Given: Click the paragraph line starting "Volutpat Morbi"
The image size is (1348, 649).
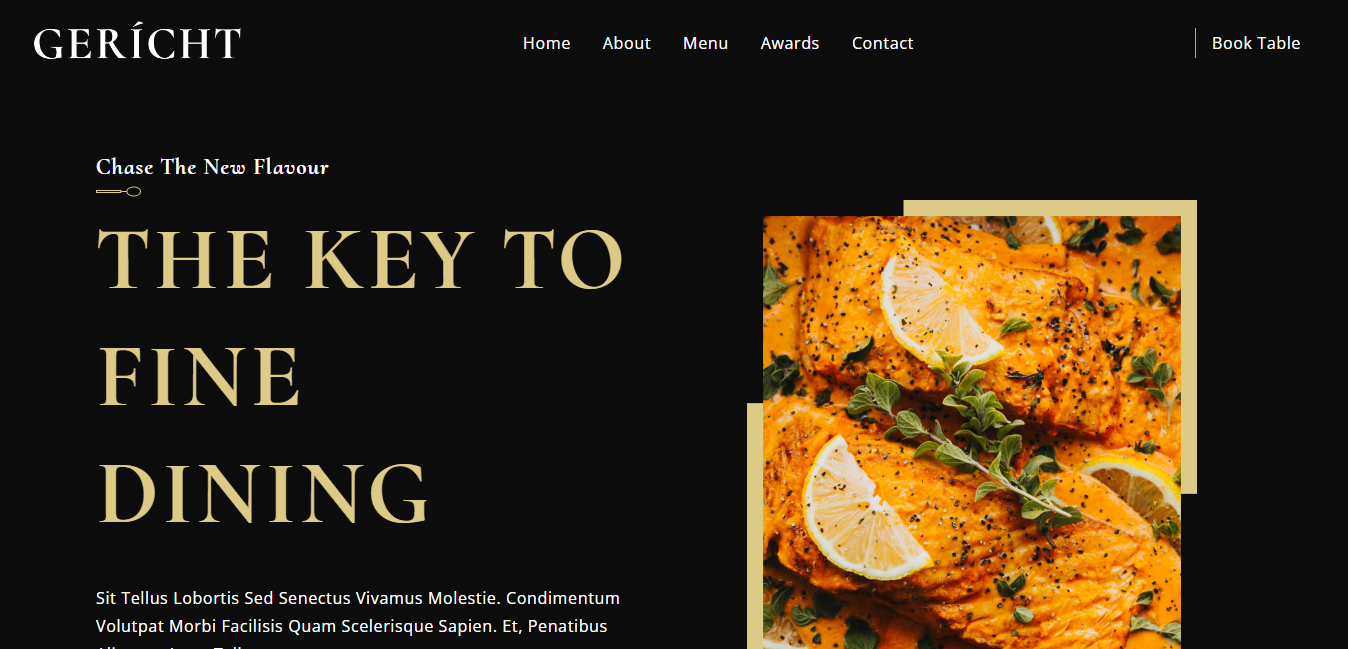Looking at the screenshot, I should click(351, 626).
